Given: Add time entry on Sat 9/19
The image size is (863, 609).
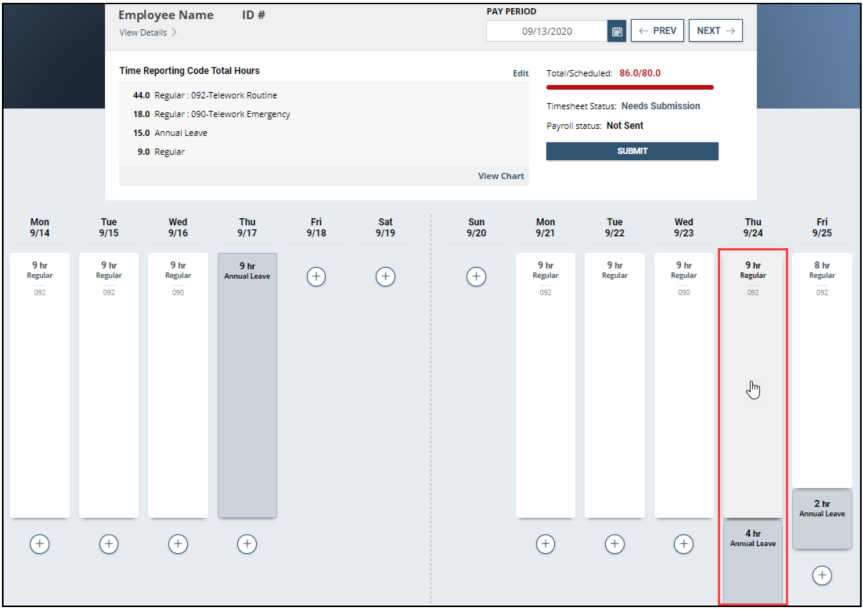Looking at the screenshot, I should (385, 276).
